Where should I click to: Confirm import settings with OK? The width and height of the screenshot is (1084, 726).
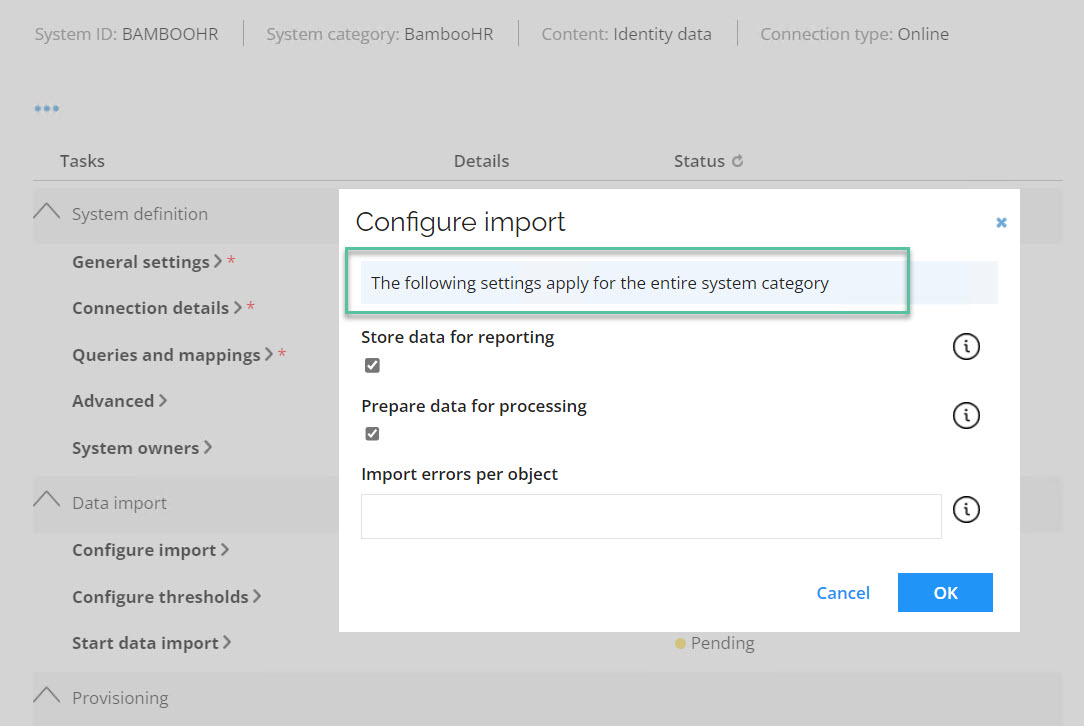(x=945, y=593)
